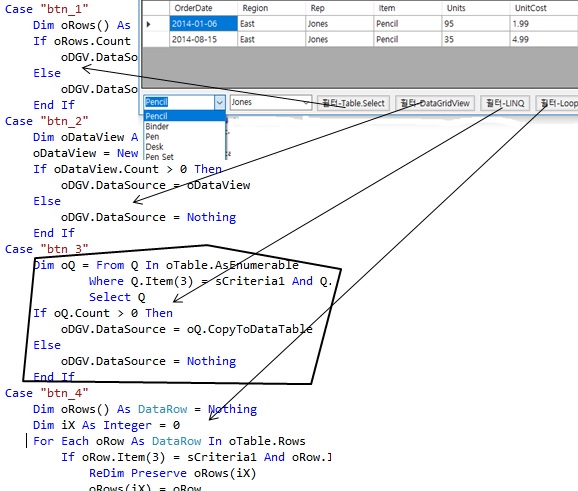Click the 필터-Loop button

point(557,103)
